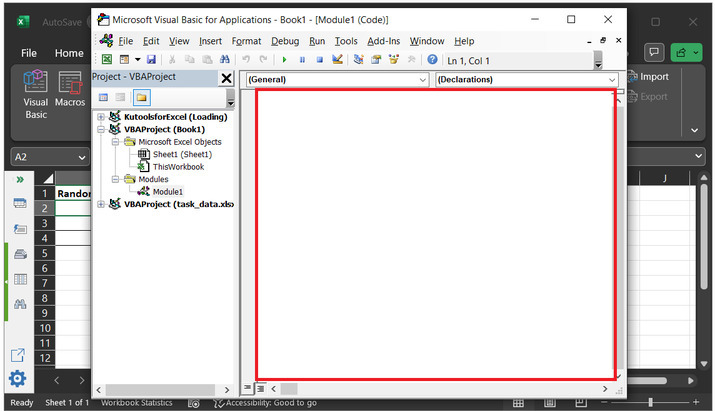Click the Toolbox icon in toolbar

click(x=411, y=59)
